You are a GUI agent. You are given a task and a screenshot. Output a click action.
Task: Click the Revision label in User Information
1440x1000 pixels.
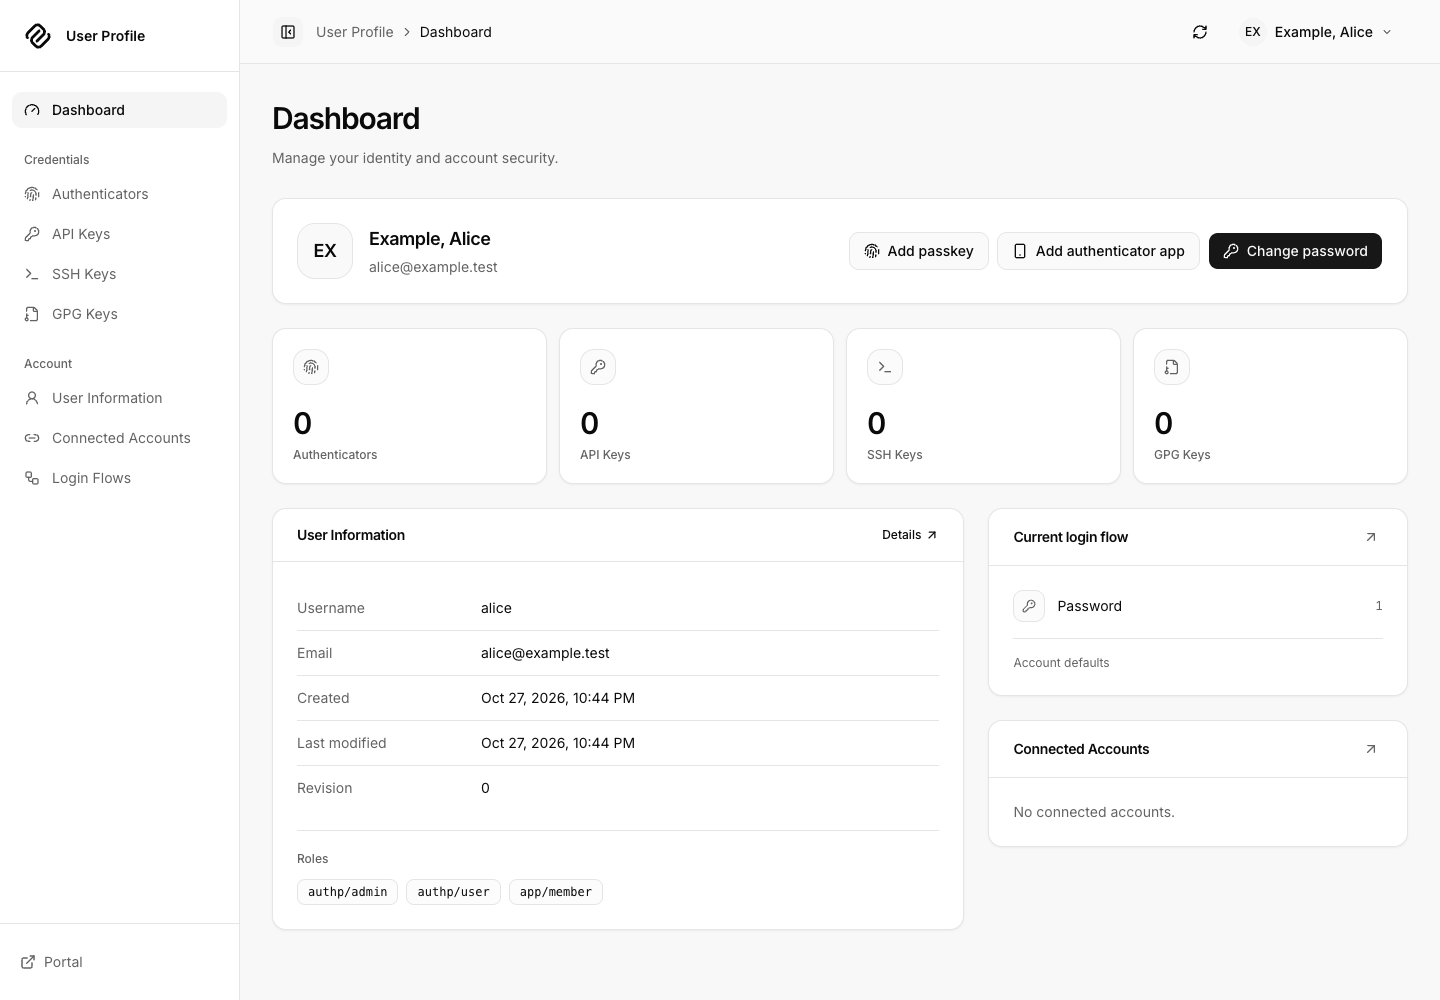point(325,788)
